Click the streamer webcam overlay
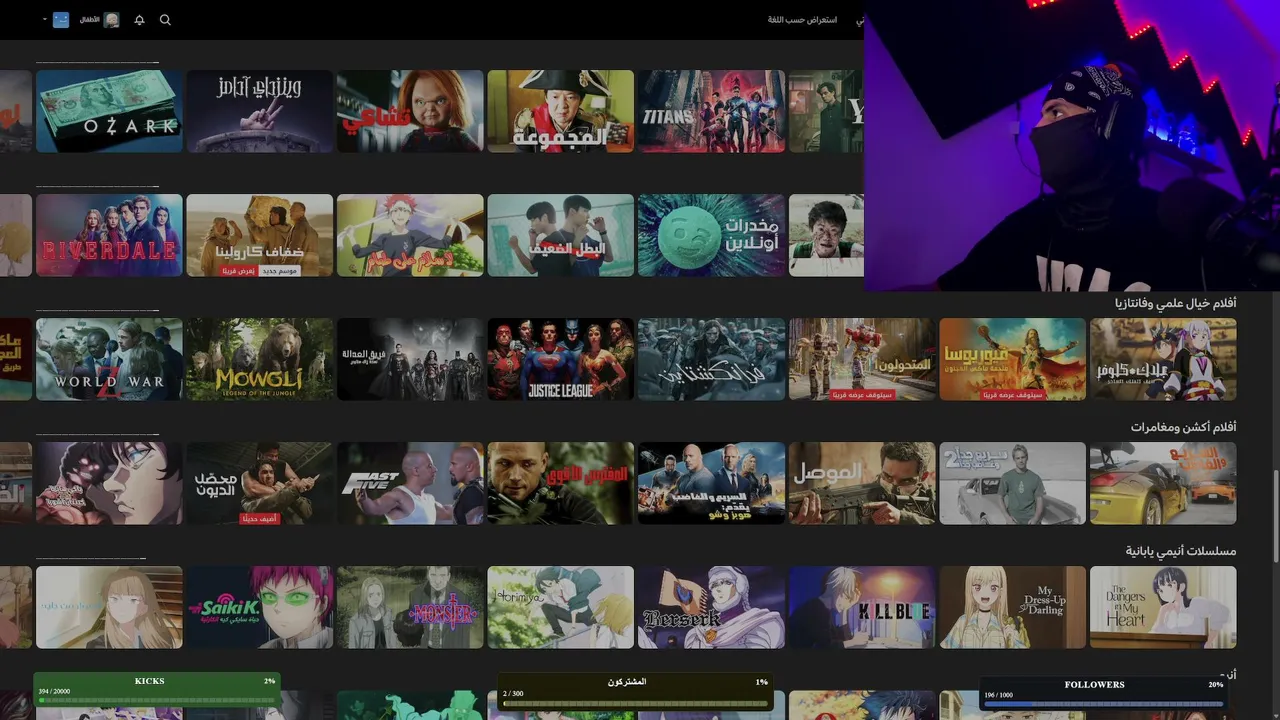Viewport: 1280px width, 720px height. 1071,146
